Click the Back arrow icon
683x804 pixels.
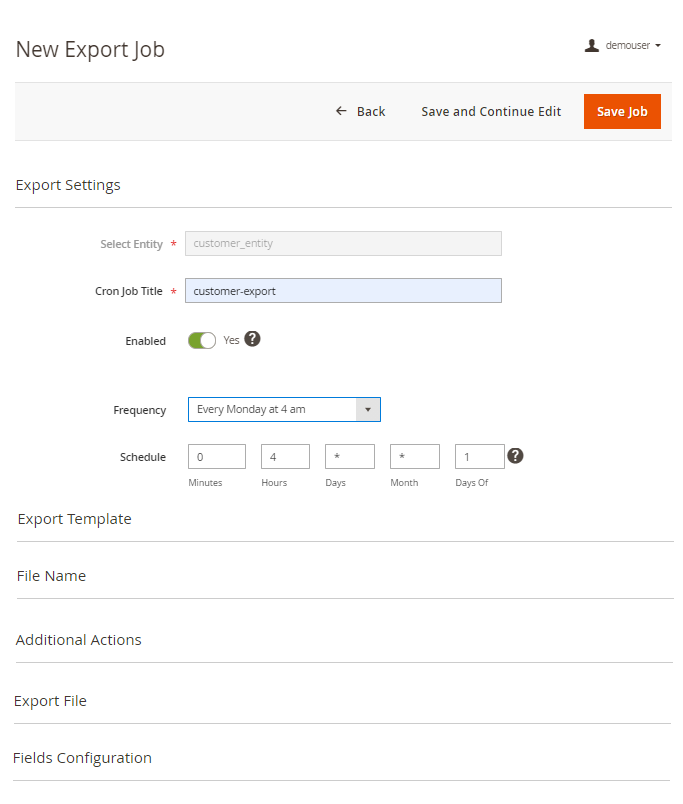coord(341,111)
